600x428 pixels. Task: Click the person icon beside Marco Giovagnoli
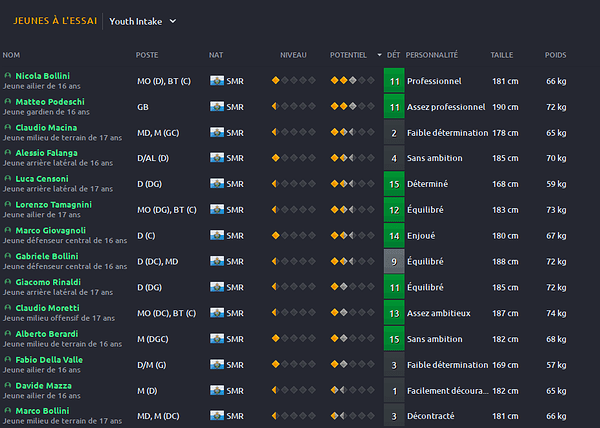pos(7,230)
